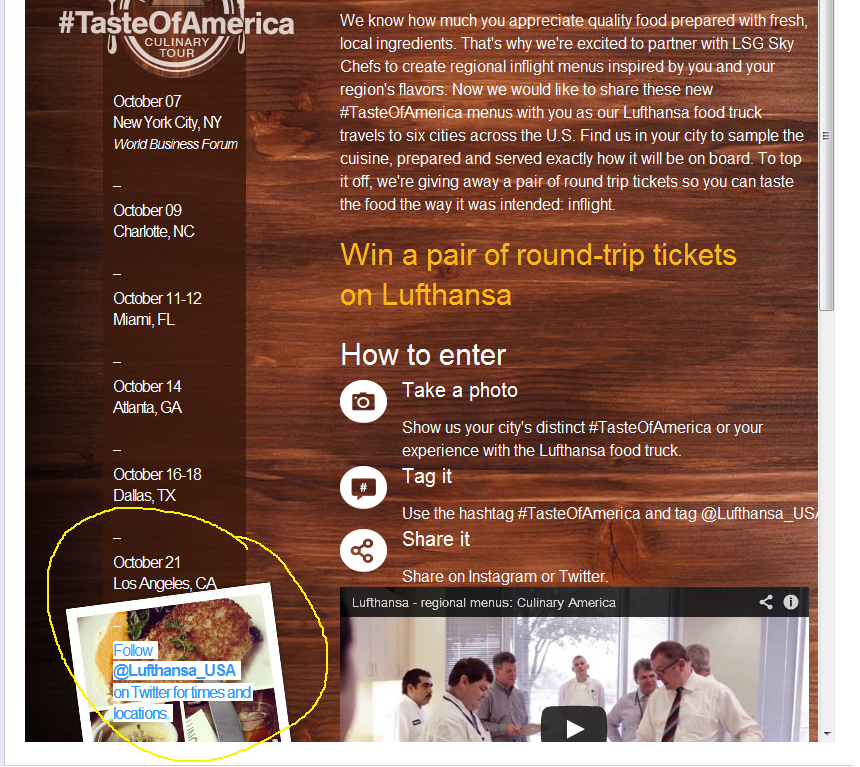The width and height of the screenshot is (860, 767).
Task: Select the October 09 Charlotte, NC entry
Action: click(x=154, y=221)
